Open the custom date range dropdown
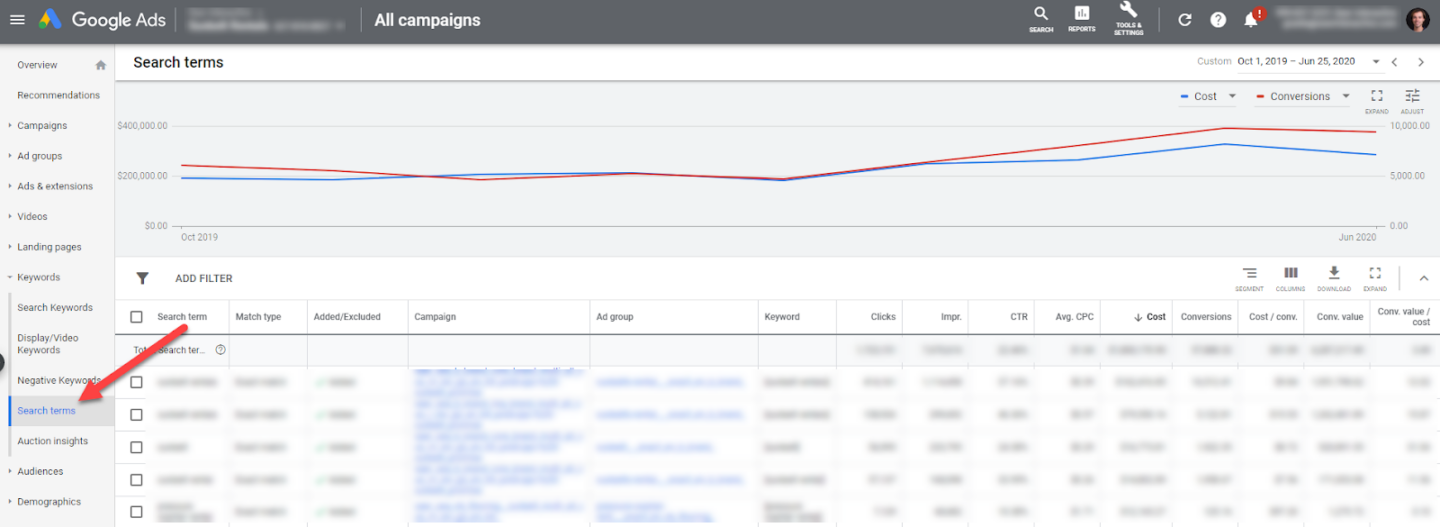Image resolution: width=1440 pixels, height=527 pixels. (1376, 62)
